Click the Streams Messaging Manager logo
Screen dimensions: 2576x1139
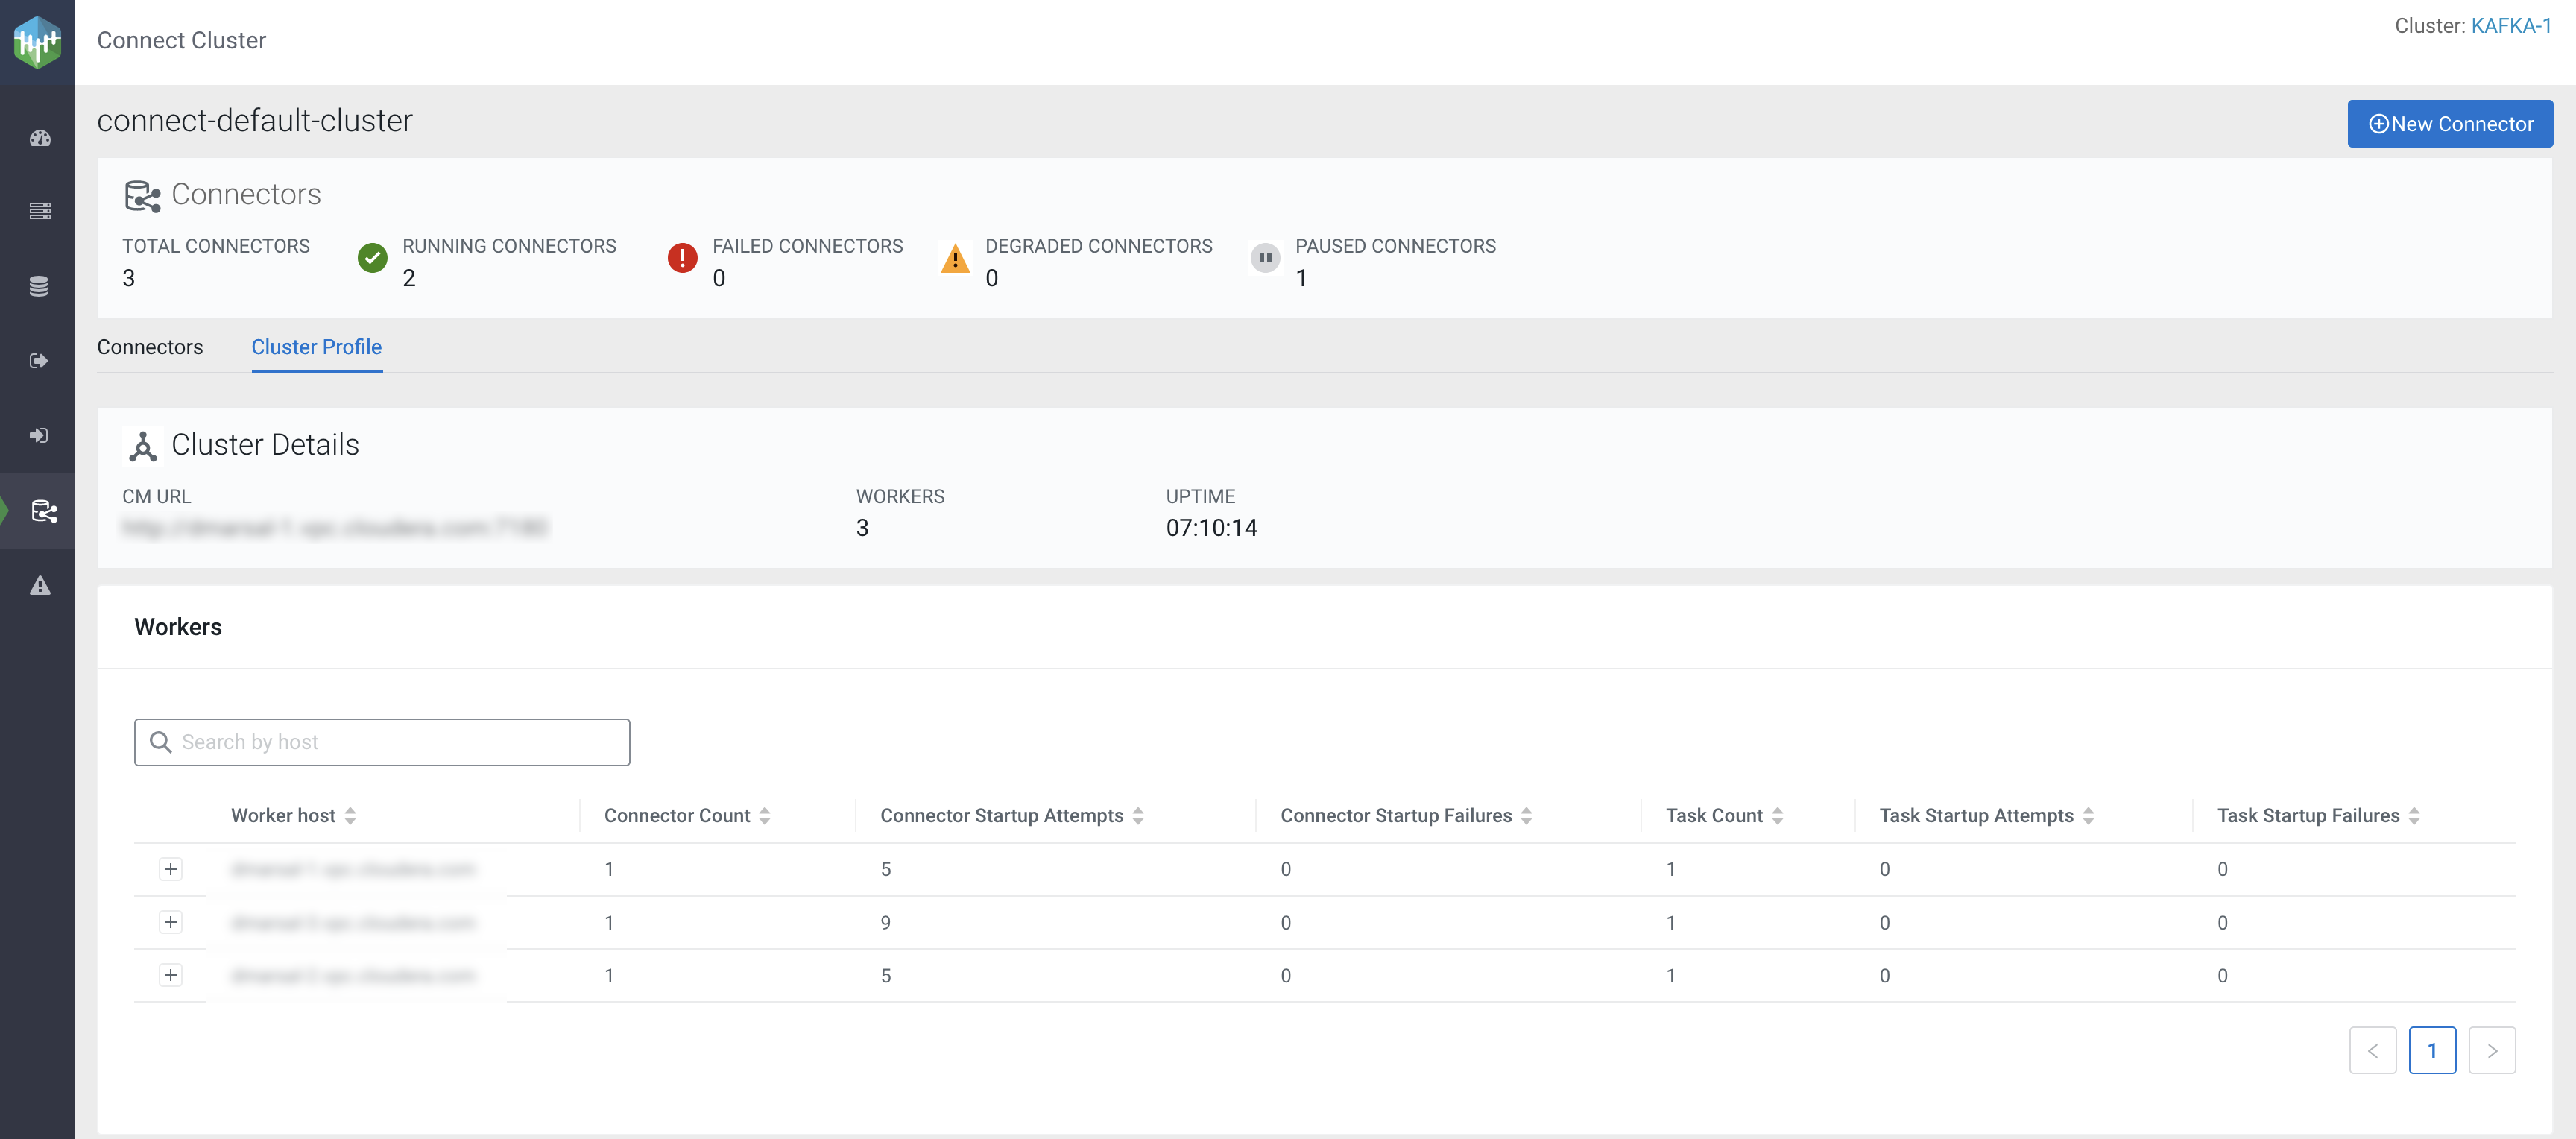[x=37, y=41]
